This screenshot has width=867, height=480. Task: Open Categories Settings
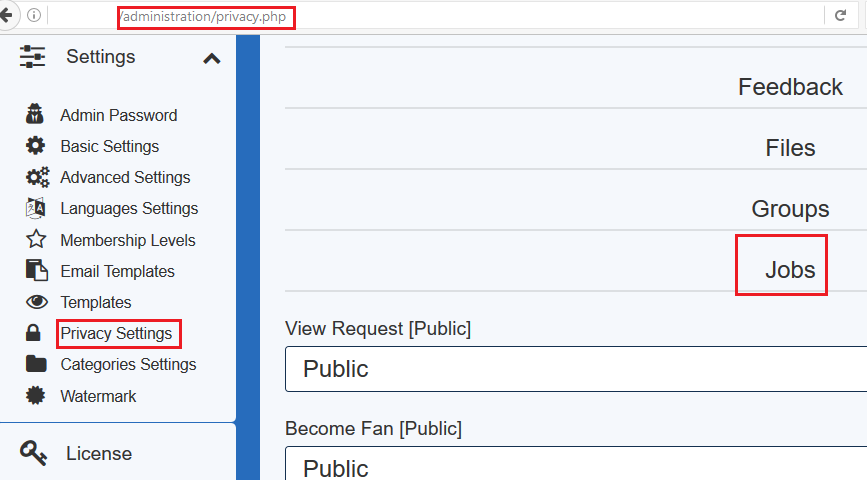click(x=128, y=364)
